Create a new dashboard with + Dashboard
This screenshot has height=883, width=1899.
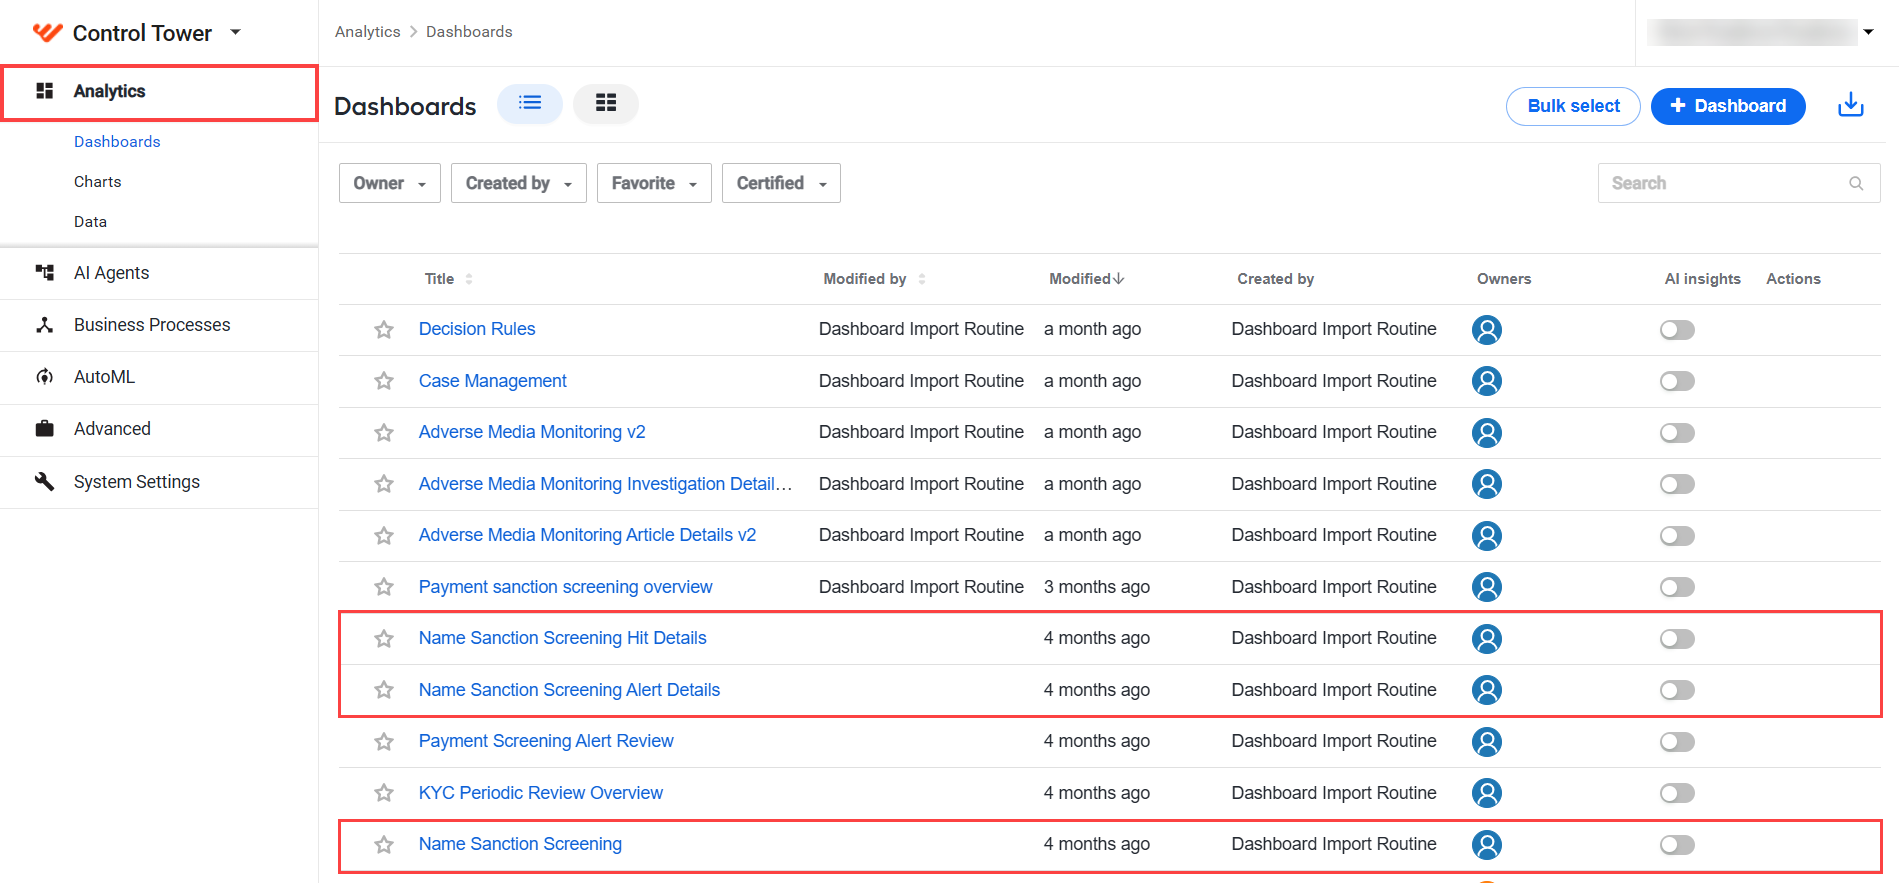(1728, 106)
